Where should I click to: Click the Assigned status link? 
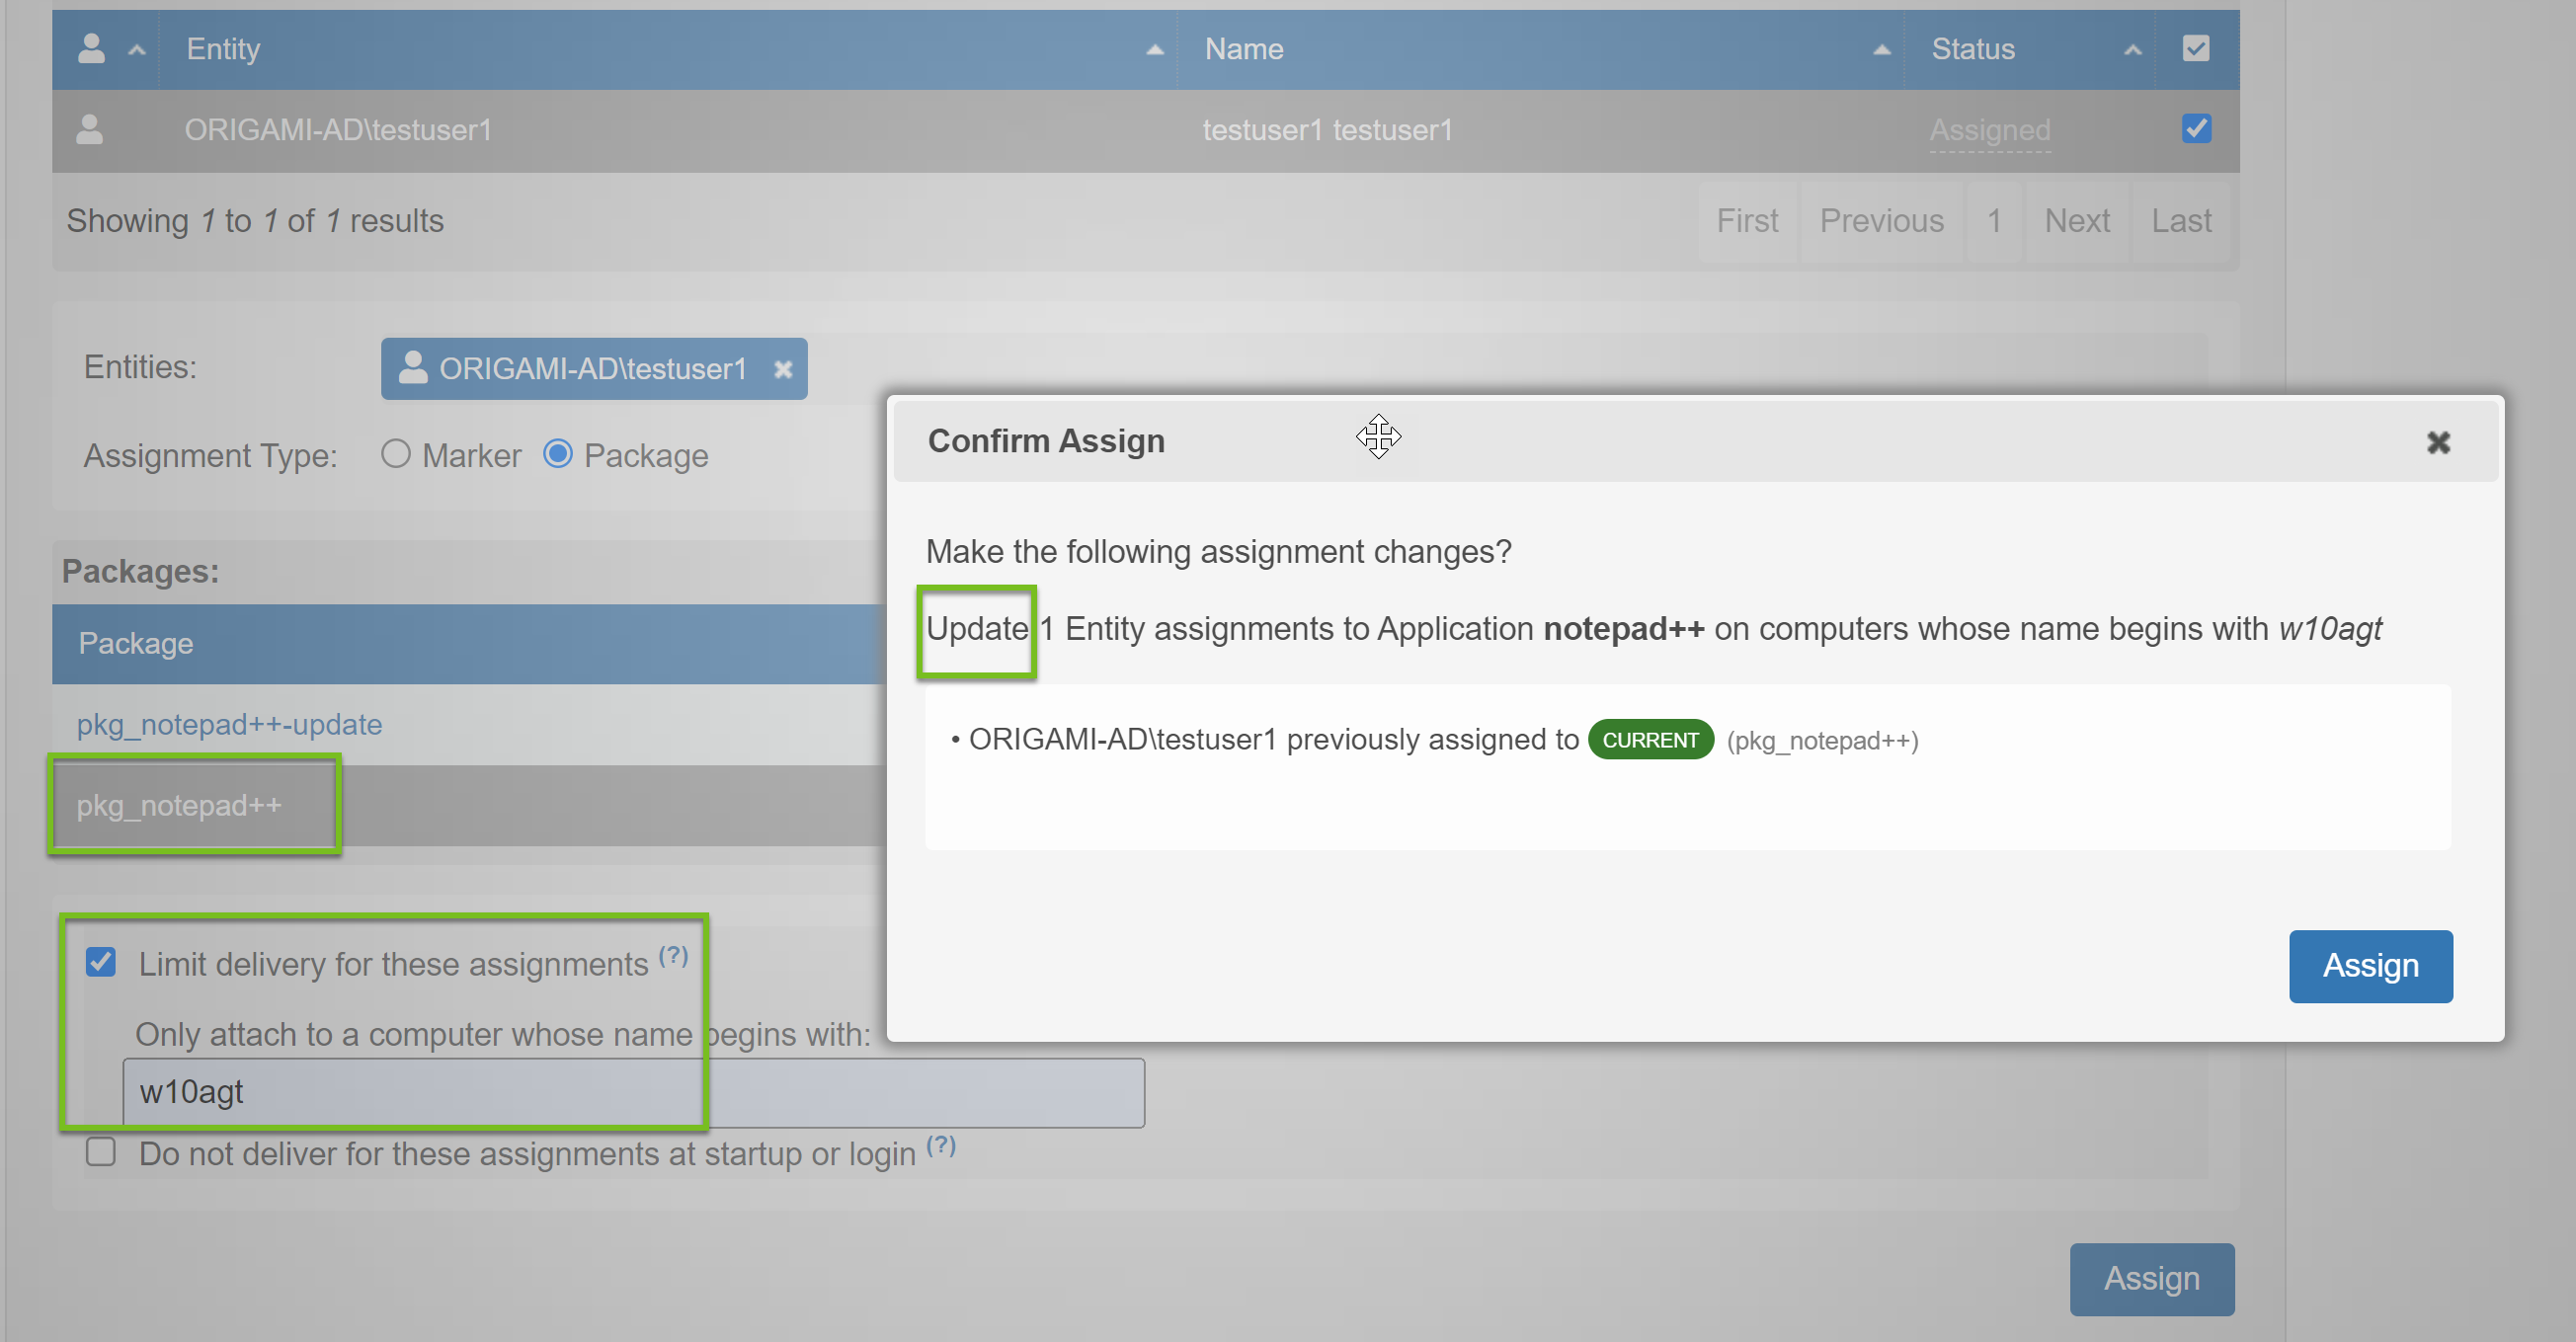coord(1989,130)
